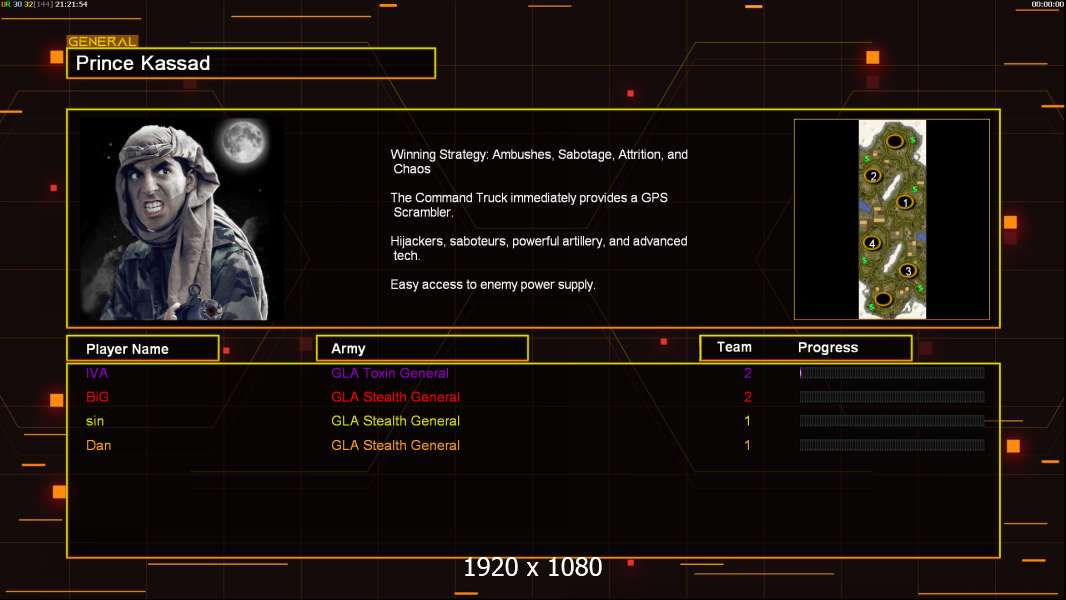Viewport: 1066px width, 600px height.
Task: Open the map preview thumbnail
Action: coord(891,219)
